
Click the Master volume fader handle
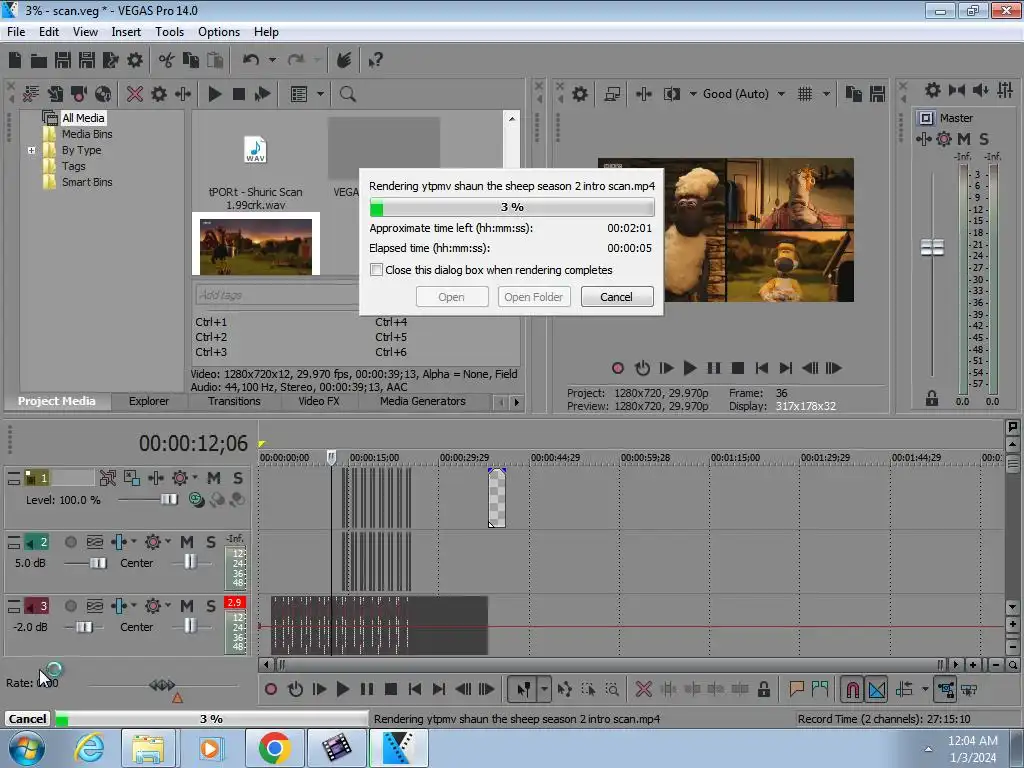click(x=932, y=248)
